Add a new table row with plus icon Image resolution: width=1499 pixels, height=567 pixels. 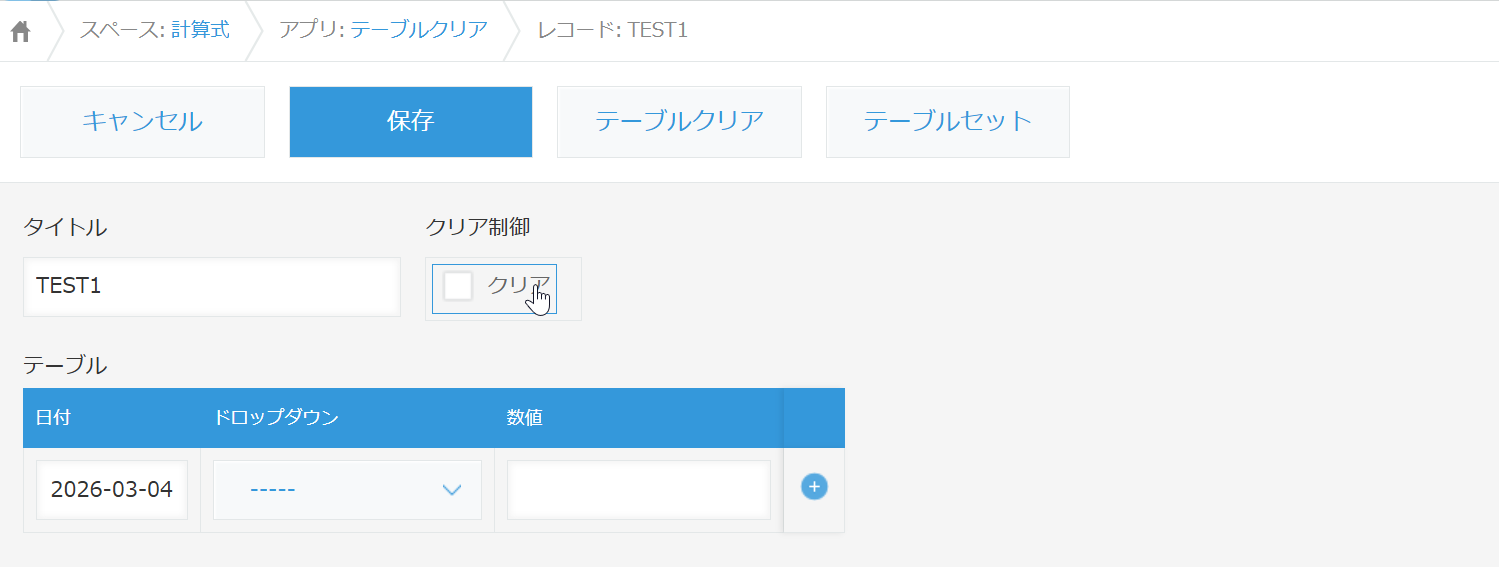[814, 487]
